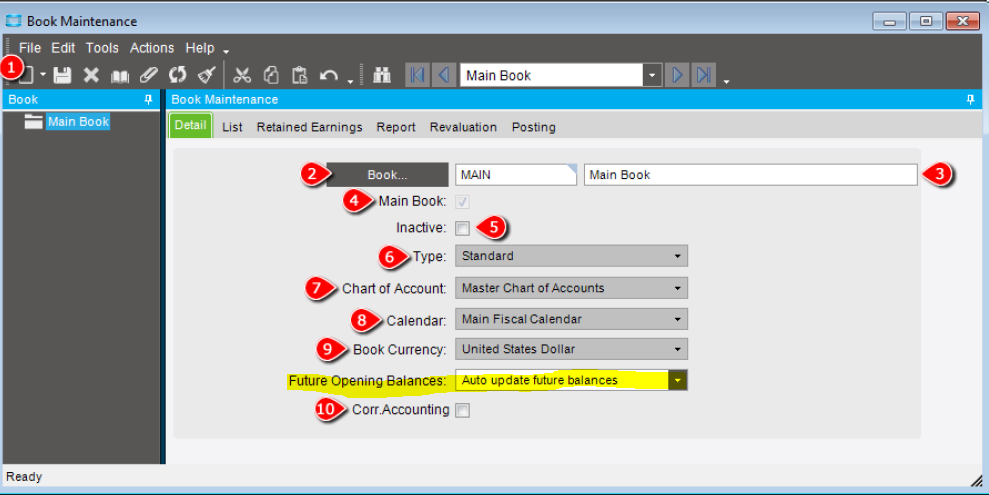This screenshot has width=989, height=495.
Task: Toggle the Main Book checkbox
Action: click(x=462, y=202)
